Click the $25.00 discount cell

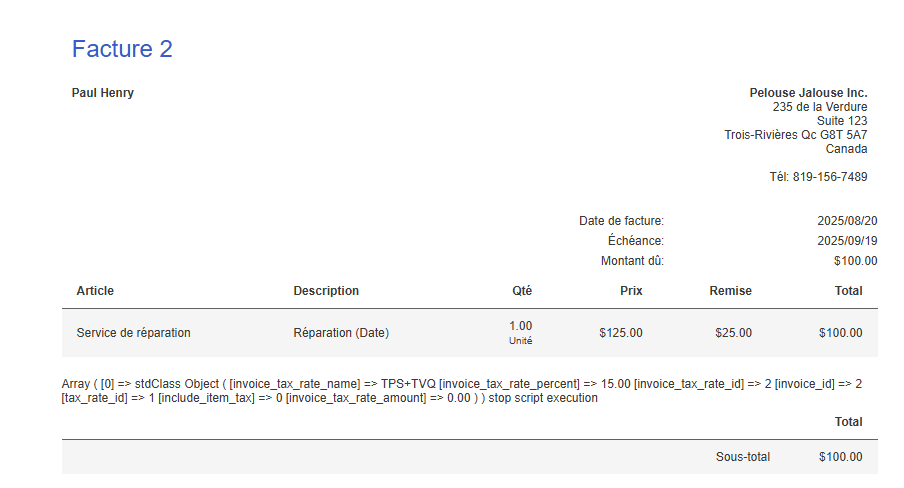click(x=733, y=333)
